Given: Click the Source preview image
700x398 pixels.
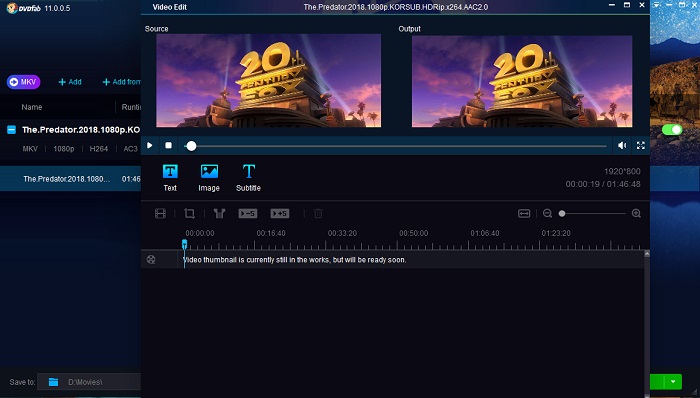Looking at the screenshot, I should tap(268, 81).
